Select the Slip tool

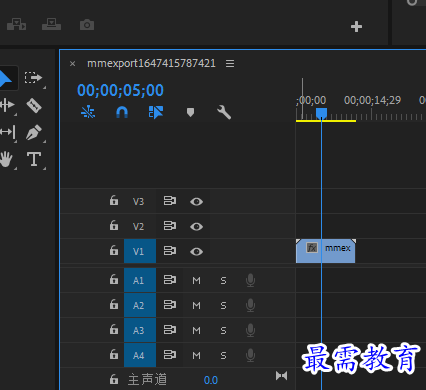click(x=7, y=132)
